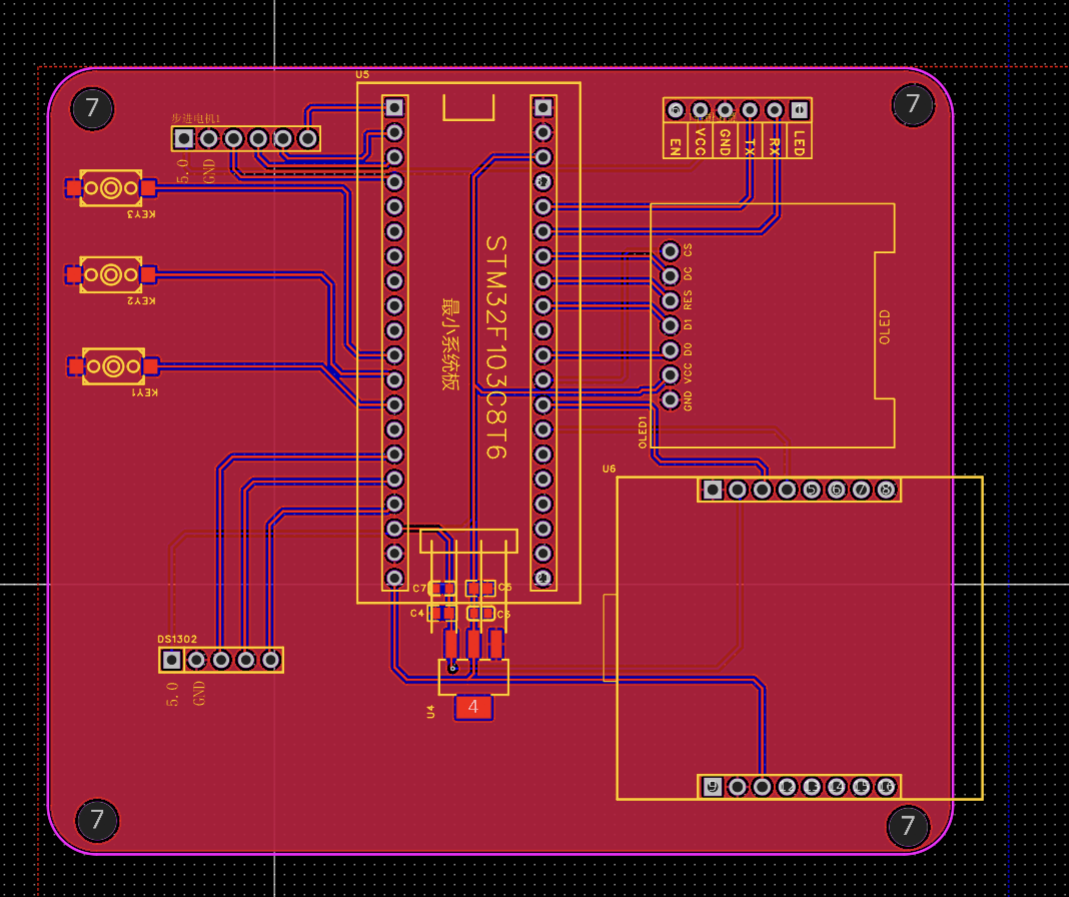Image resolution: width=1069 pixels, height=897 pixels.
Task: Select the top-left mounting hole 7
Action: click(92, 108)
